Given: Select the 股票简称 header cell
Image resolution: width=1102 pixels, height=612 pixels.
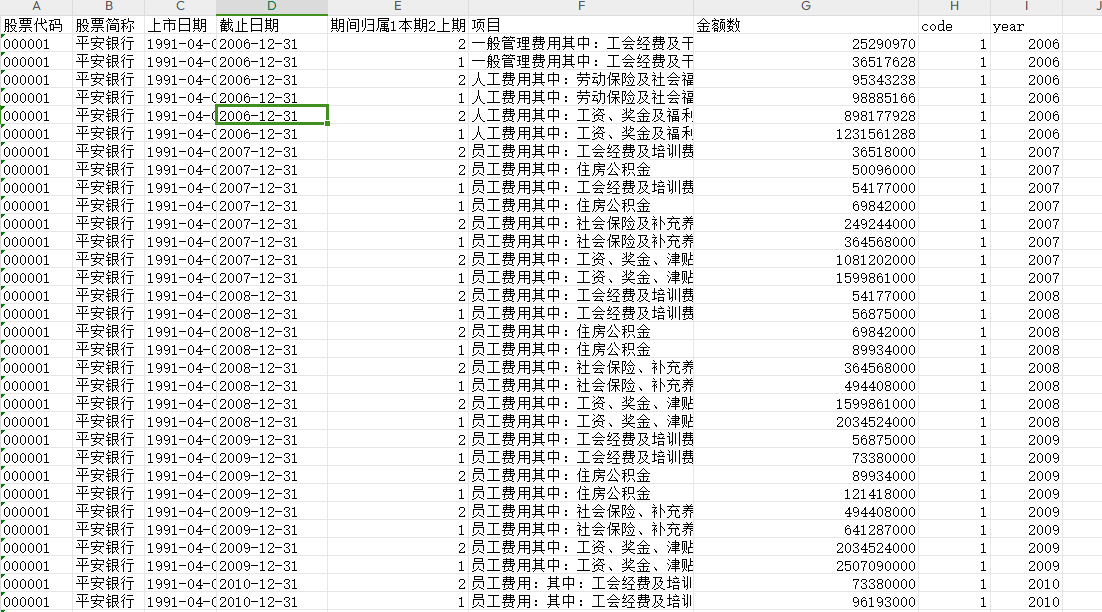Looking at the screenshot, I should (108, 26).
